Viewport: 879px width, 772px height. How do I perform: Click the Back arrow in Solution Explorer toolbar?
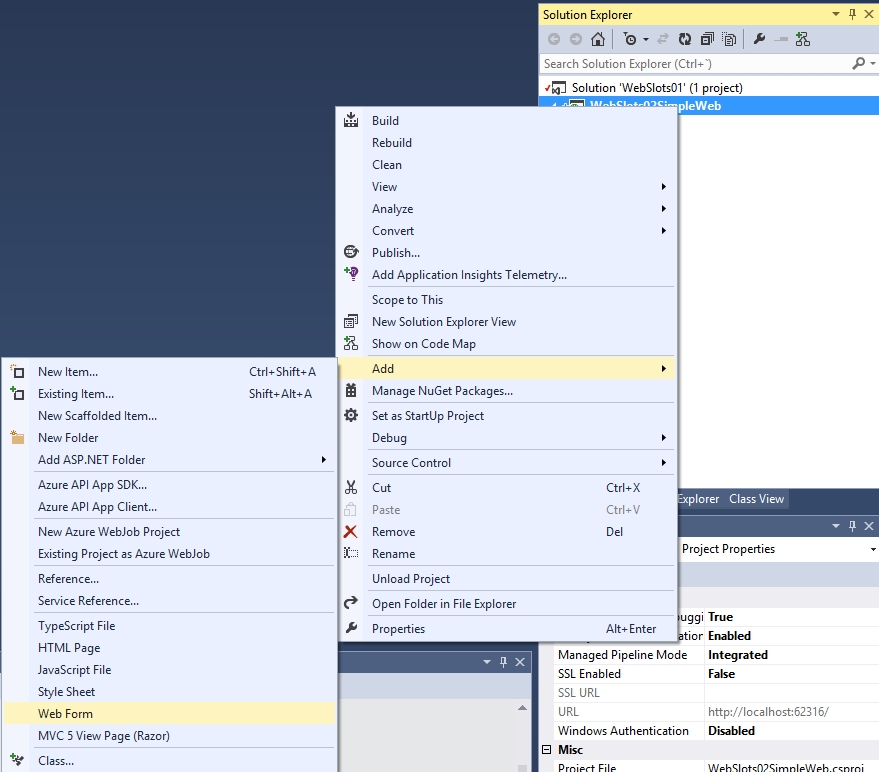[554, 39]
